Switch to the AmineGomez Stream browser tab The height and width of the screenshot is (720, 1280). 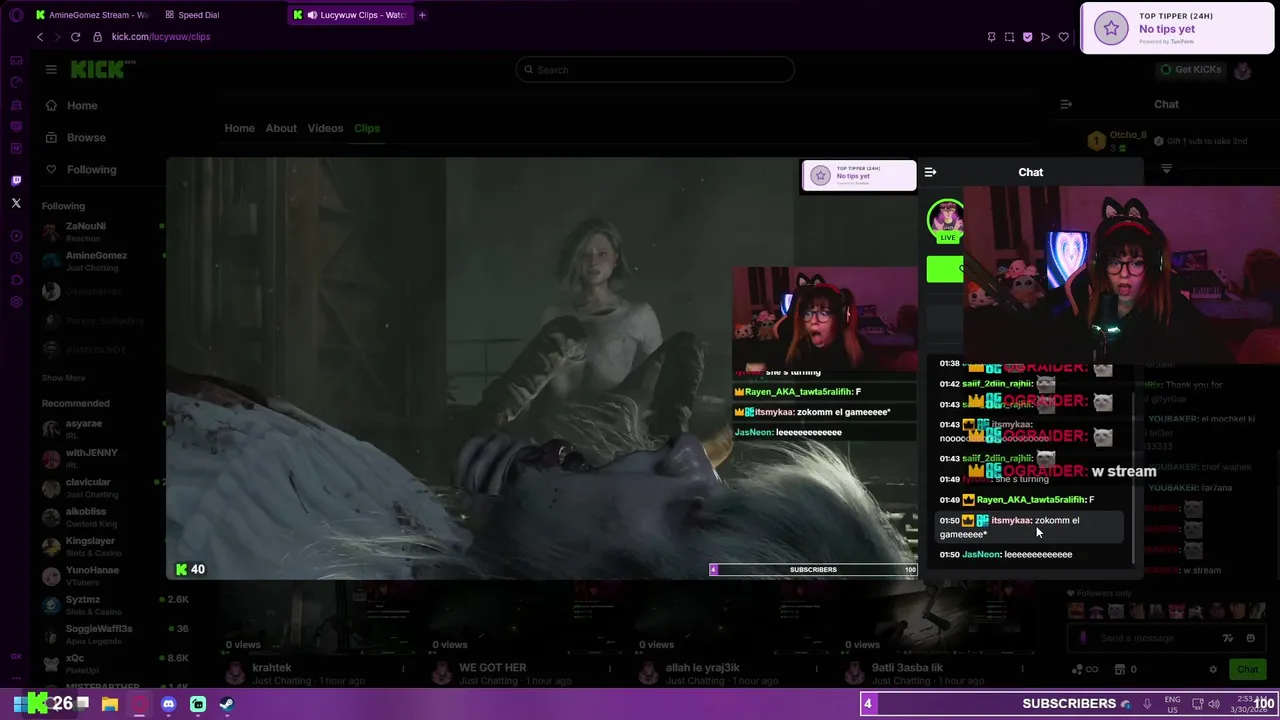pos(90,15)
